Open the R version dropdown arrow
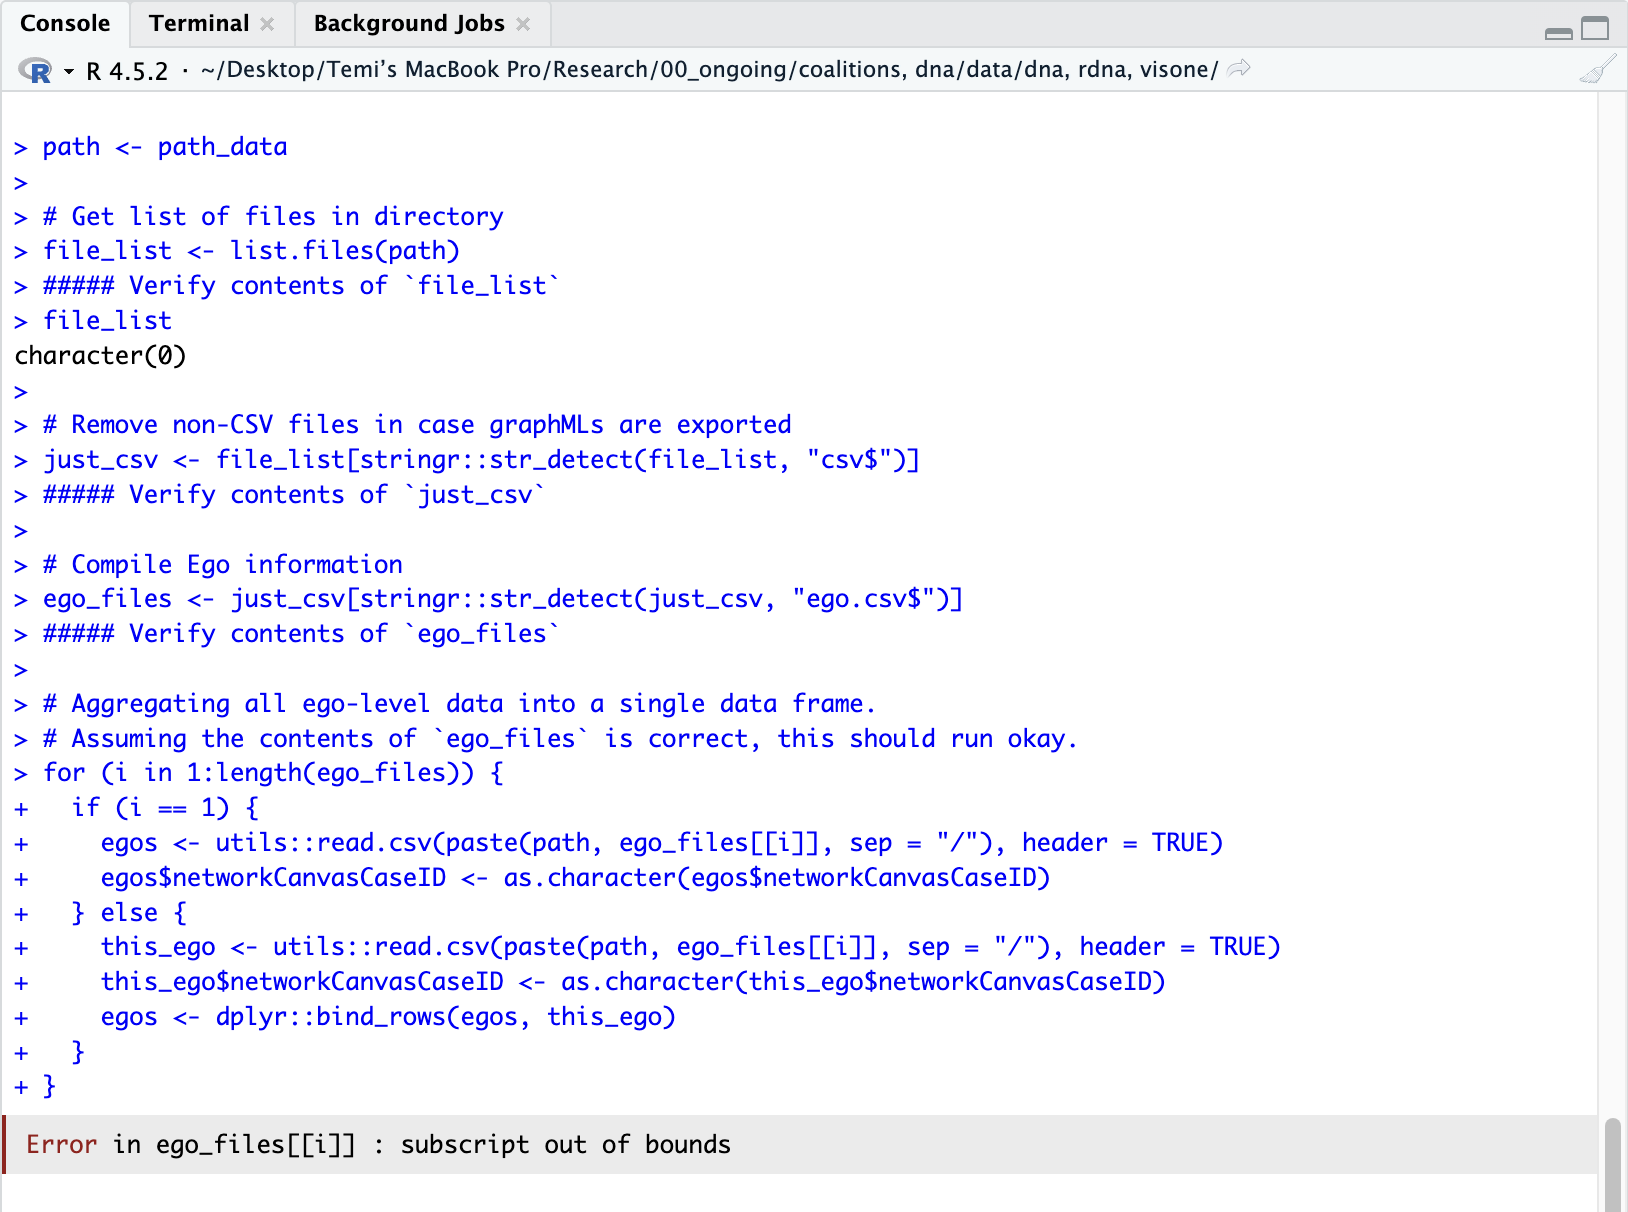This screenshot has width=1628, height=1212. click(69, 71)
